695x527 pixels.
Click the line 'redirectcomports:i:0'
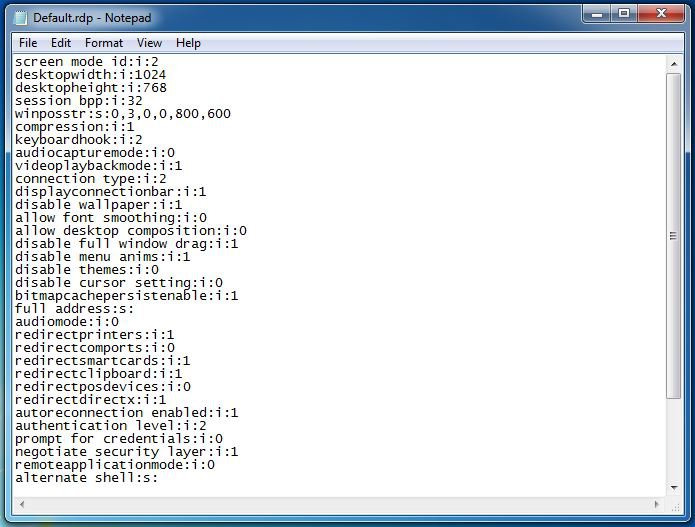click(x=94, y=347)
